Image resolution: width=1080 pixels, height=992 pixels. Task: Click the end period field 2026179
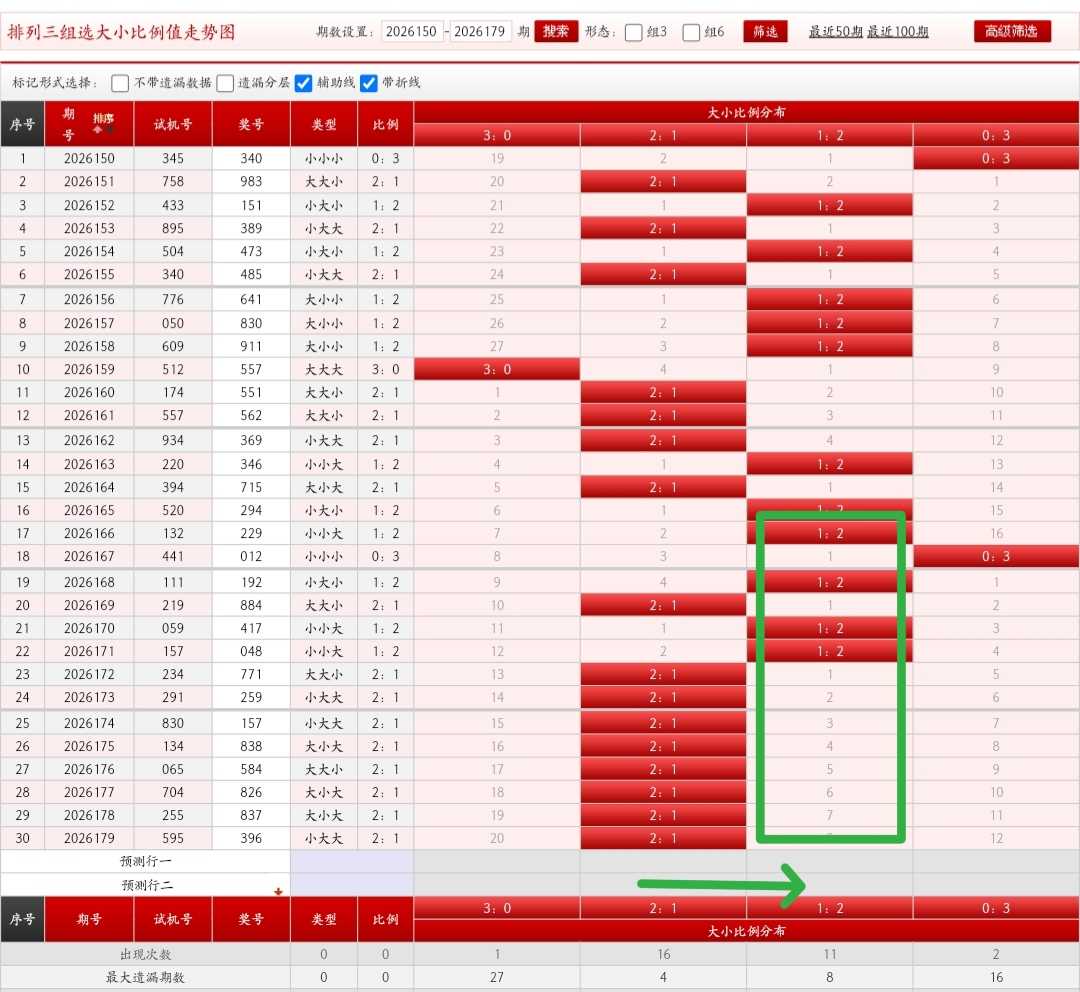coord(480,31)
